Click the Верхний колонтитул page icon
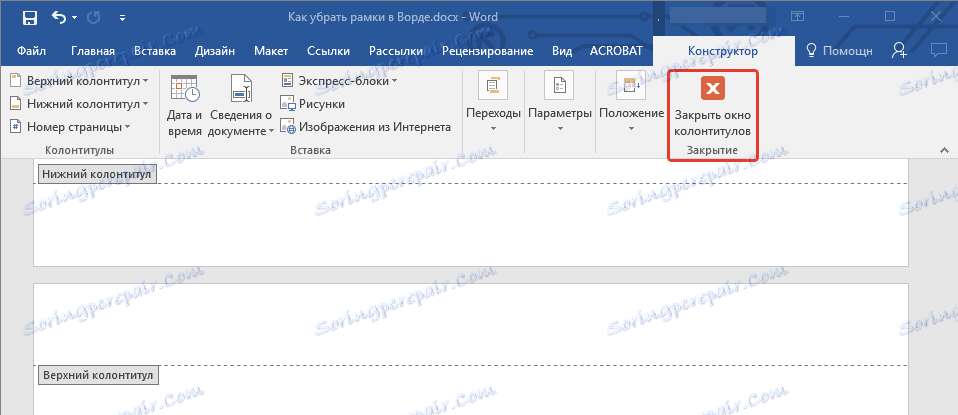 (x=16, y=81)
